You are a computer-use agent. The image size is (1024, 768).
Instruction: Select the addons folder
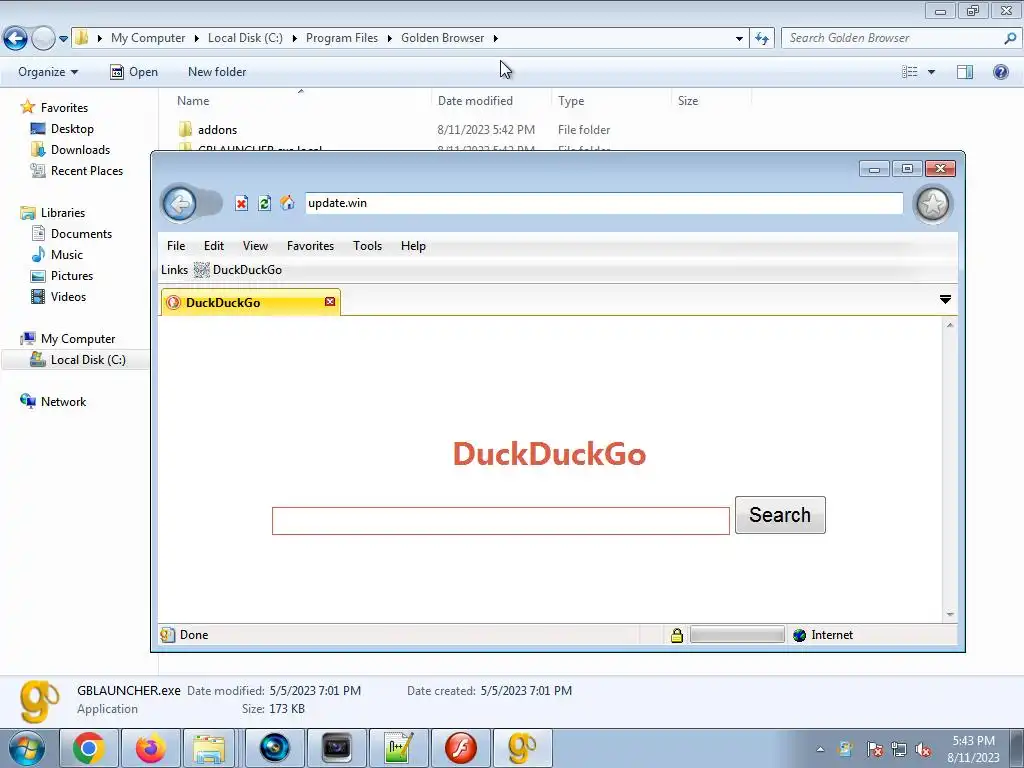(x=217, y=130)
